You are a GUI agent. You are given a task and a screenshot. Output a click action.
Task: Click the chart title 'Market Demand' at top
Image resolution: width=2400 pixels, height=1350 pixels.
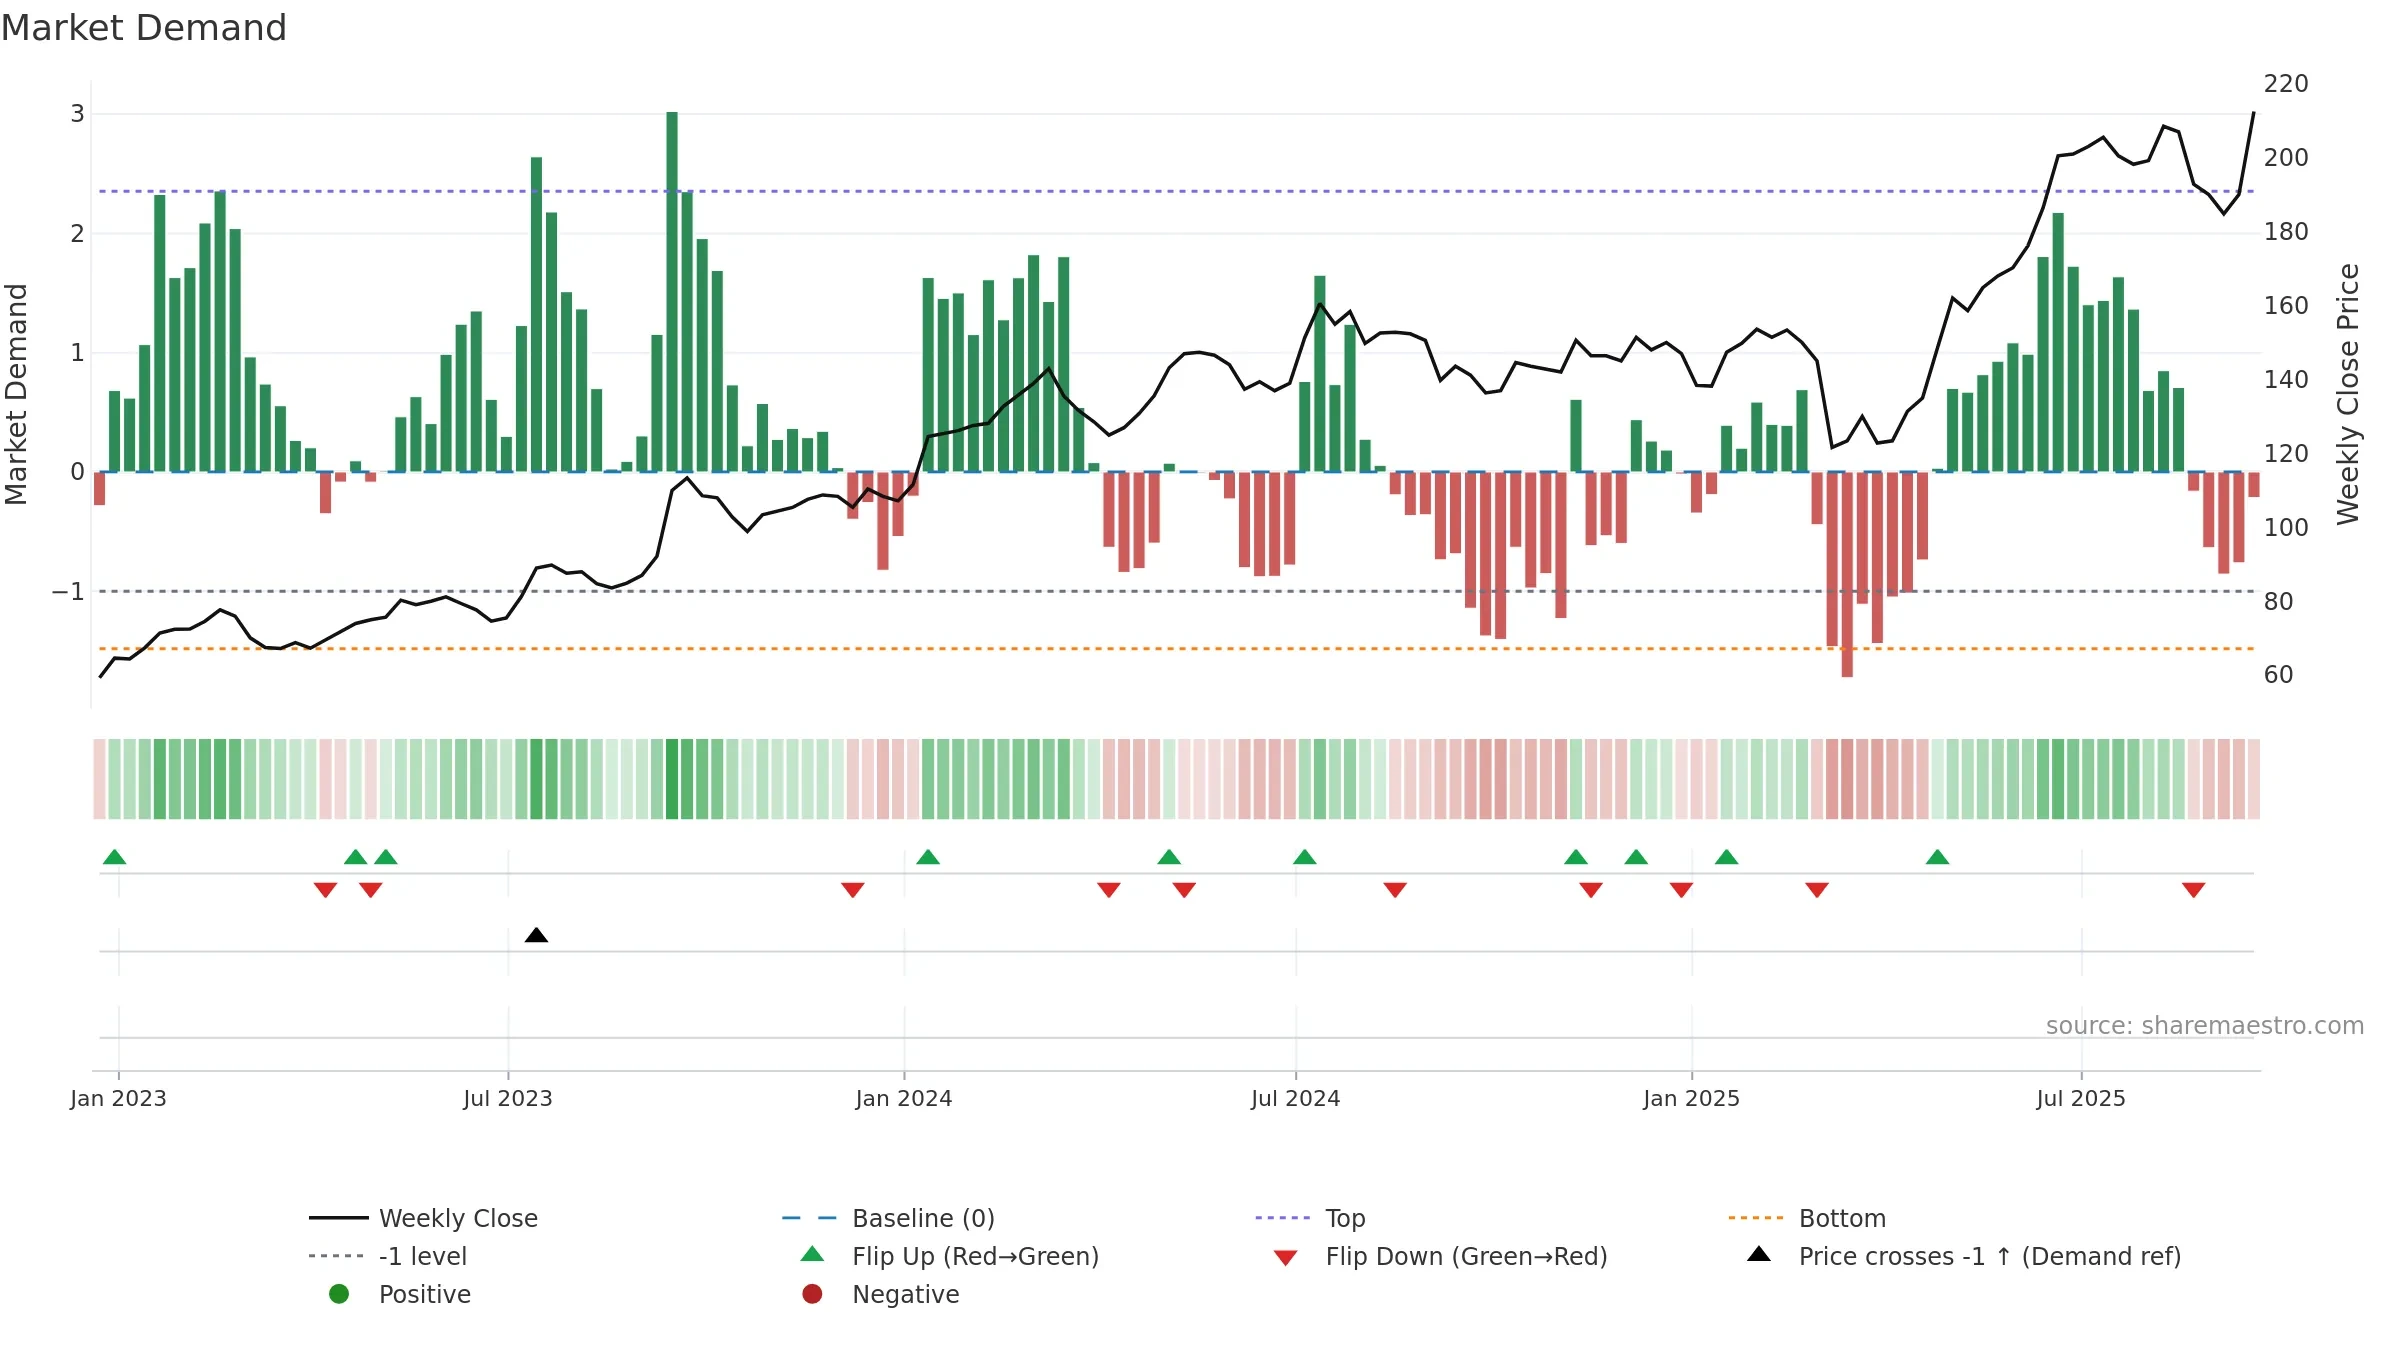tap(144, 28)
